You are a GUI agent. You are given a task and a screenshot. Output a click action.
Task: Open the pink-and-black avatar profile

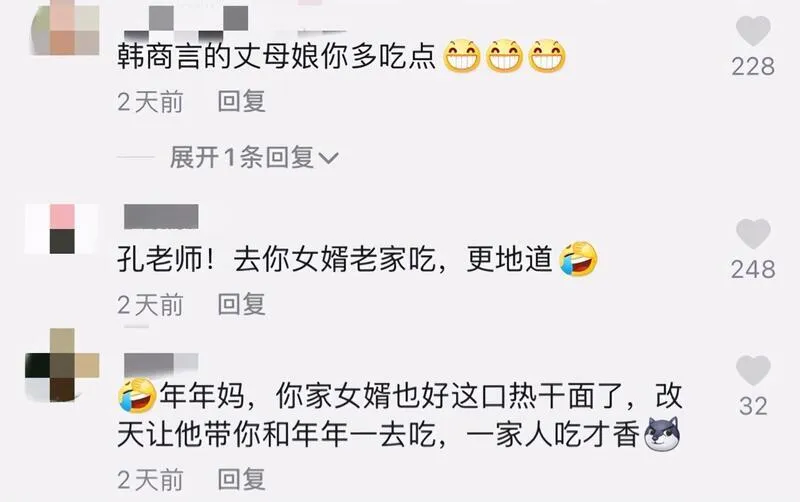(62, 229)
